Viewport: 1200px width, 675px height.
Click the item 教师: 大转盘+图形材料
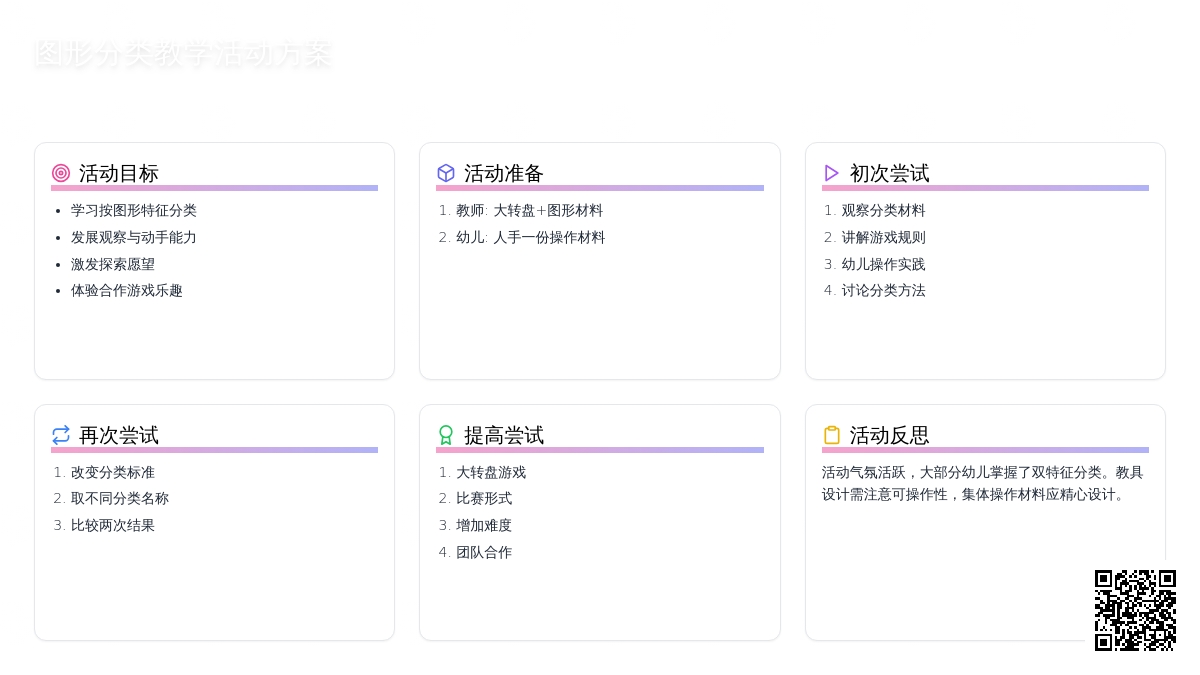pyautogui.click(x=530, y=211)
